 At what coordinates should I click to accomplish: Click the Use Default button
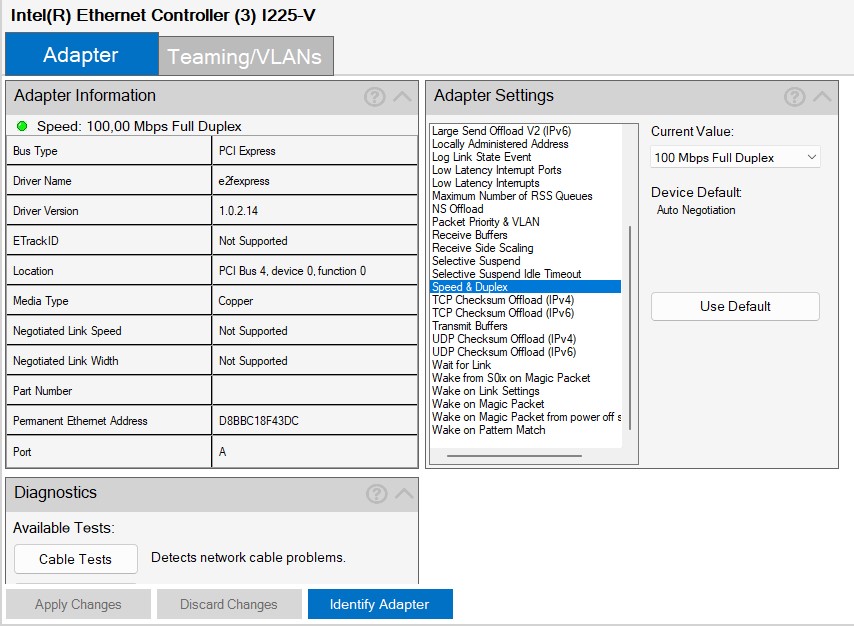pyautogui.click(x=735, y=307)
